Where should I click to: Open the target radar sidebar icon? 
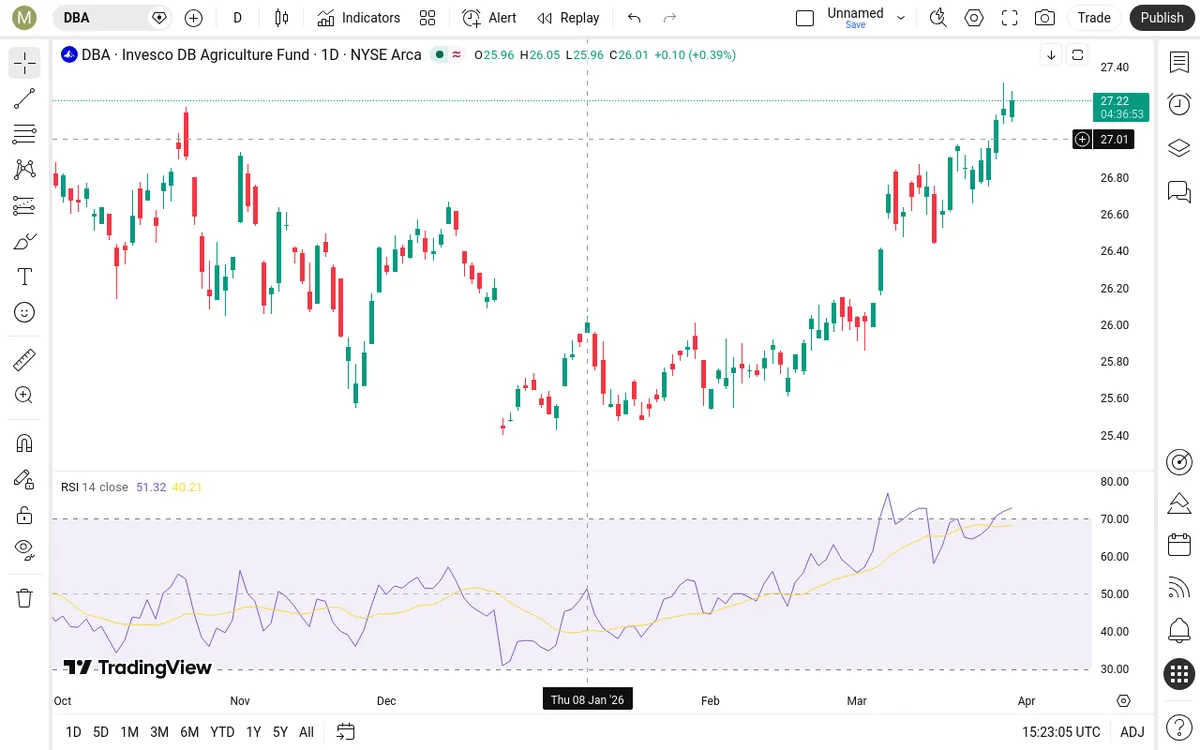(1179, 462)
